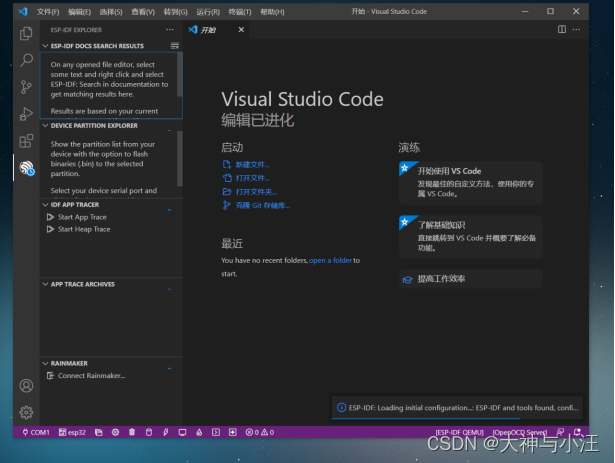The image size is (615, 463).
Task: Open the 编辑(E) menu
Action: point(79,12)
